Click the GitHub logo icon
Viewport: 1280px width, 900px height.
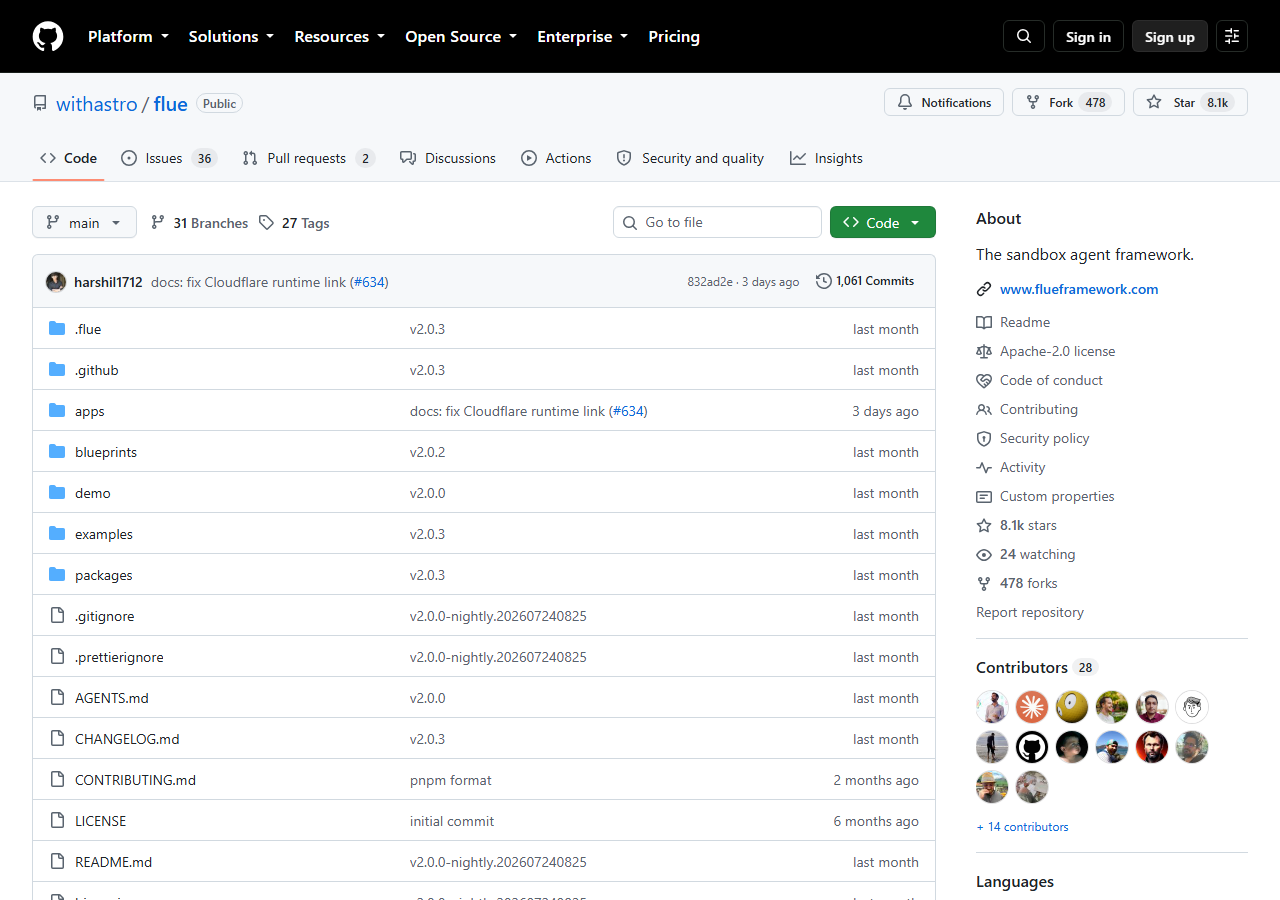point(48,37)
